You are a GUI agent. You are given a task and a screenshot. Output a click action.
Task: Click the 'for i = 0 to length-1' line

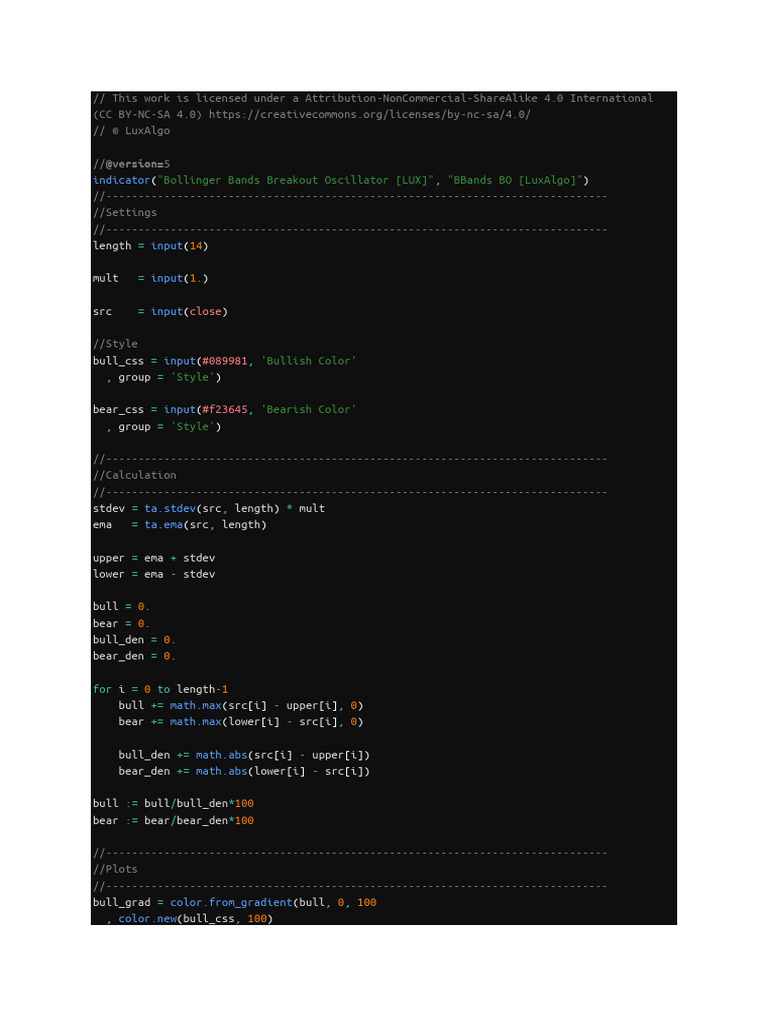[160, 690]
